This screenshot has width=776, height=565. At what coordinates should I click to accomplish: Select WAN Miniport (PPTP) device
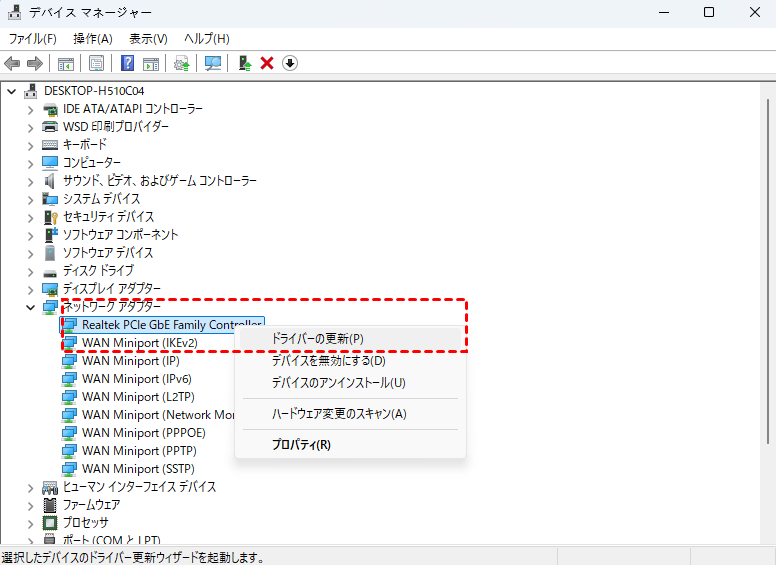[x=130, y=451]
